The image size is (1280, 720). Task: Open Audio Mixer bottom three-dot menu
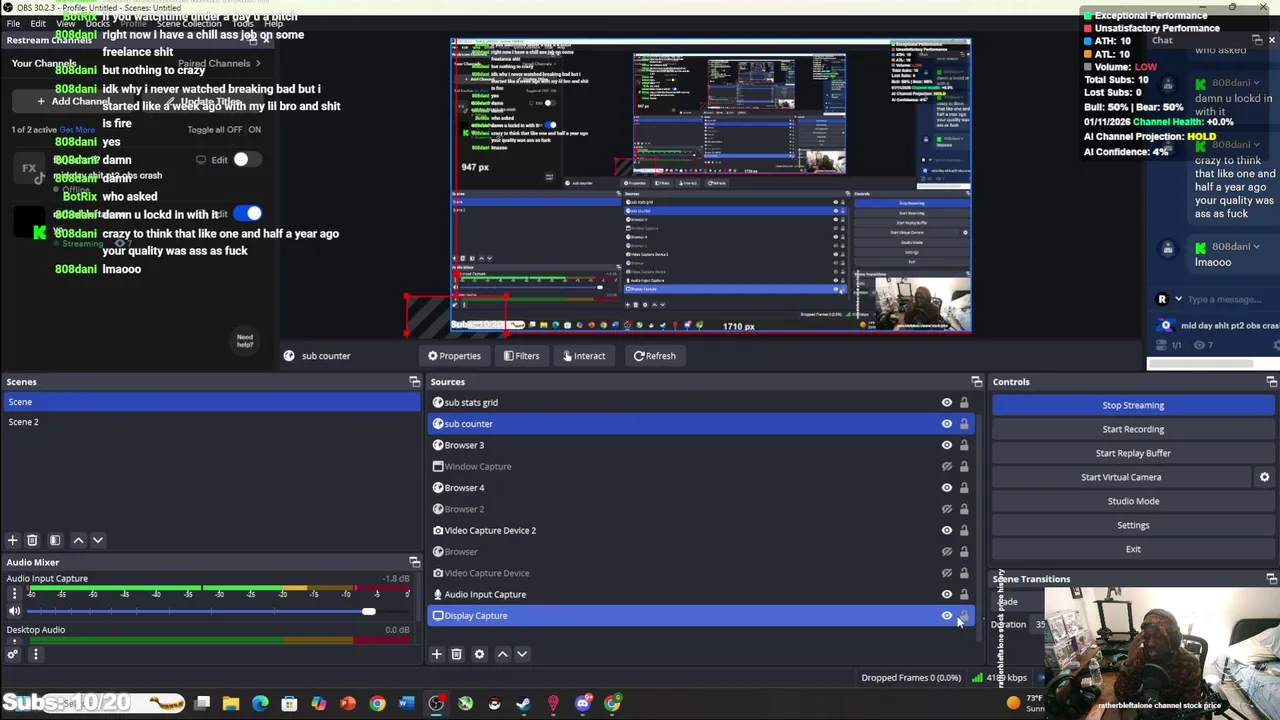pyautogui.click(x=35, y=654)
